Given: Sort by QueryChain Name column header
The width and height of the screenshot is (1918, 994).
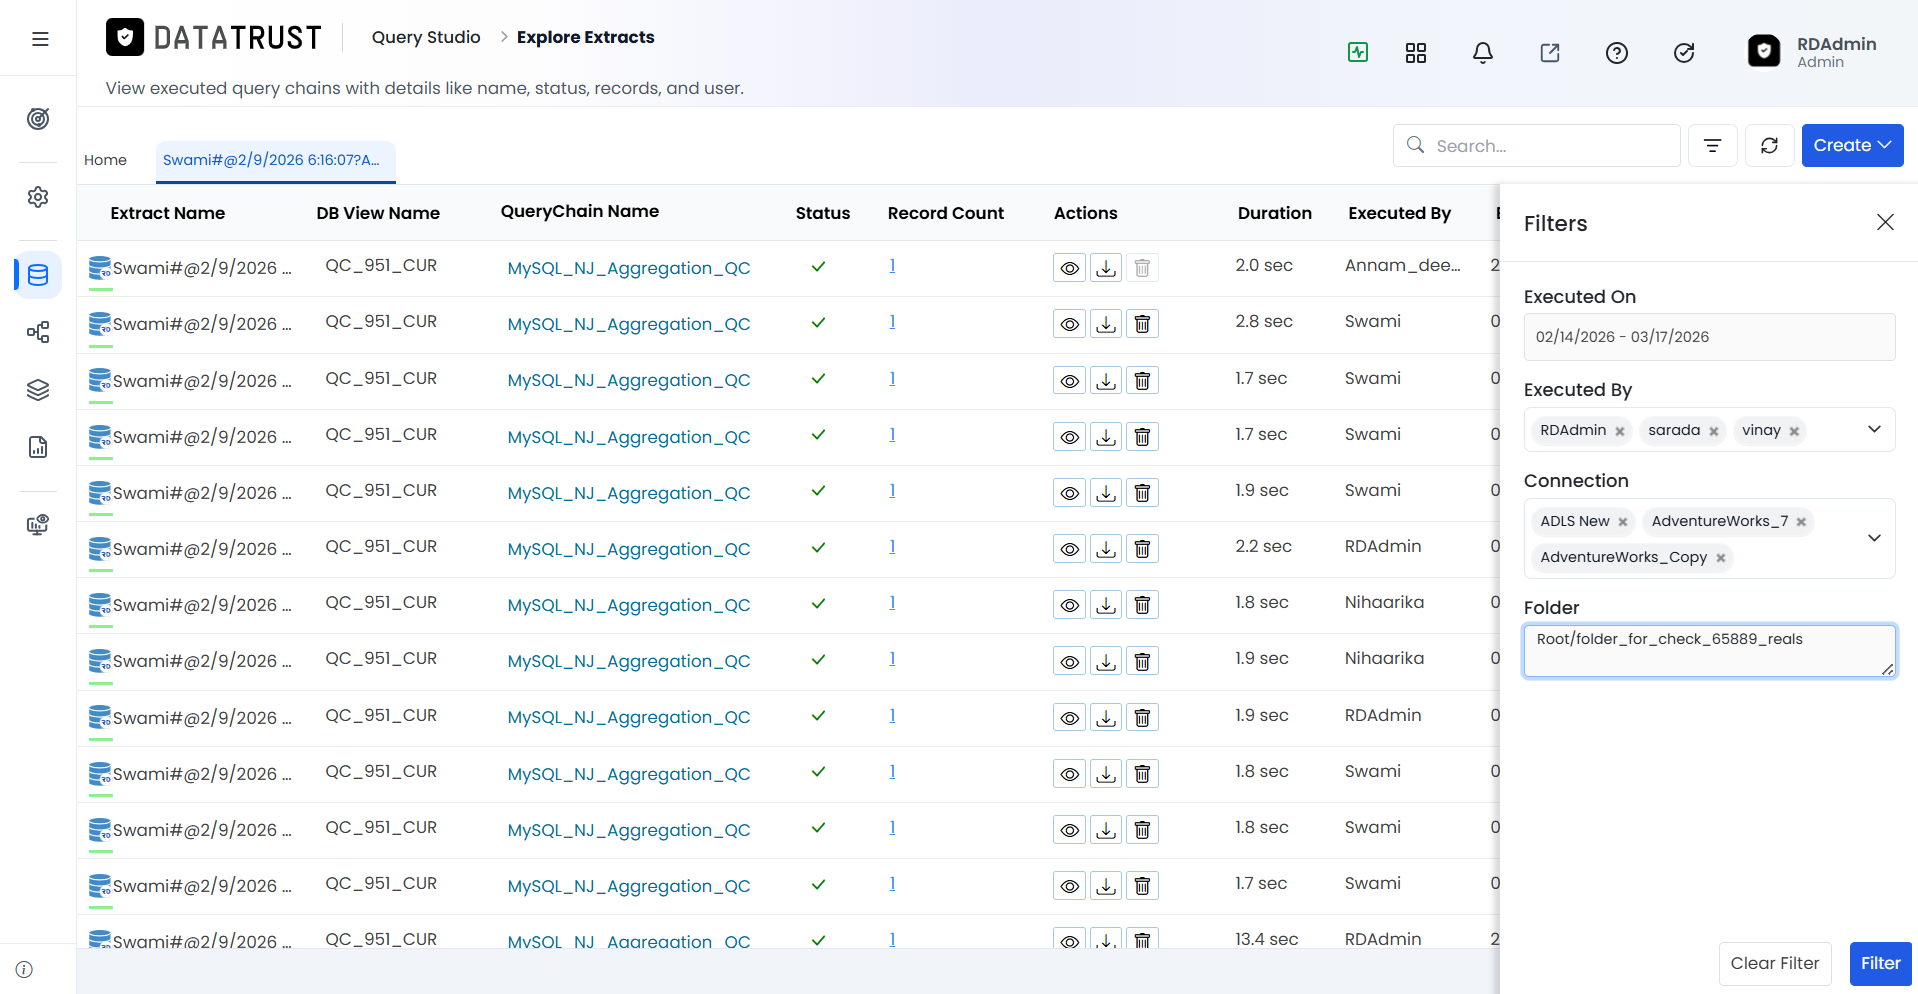Looking at the screenshot, I should [580, 211].
